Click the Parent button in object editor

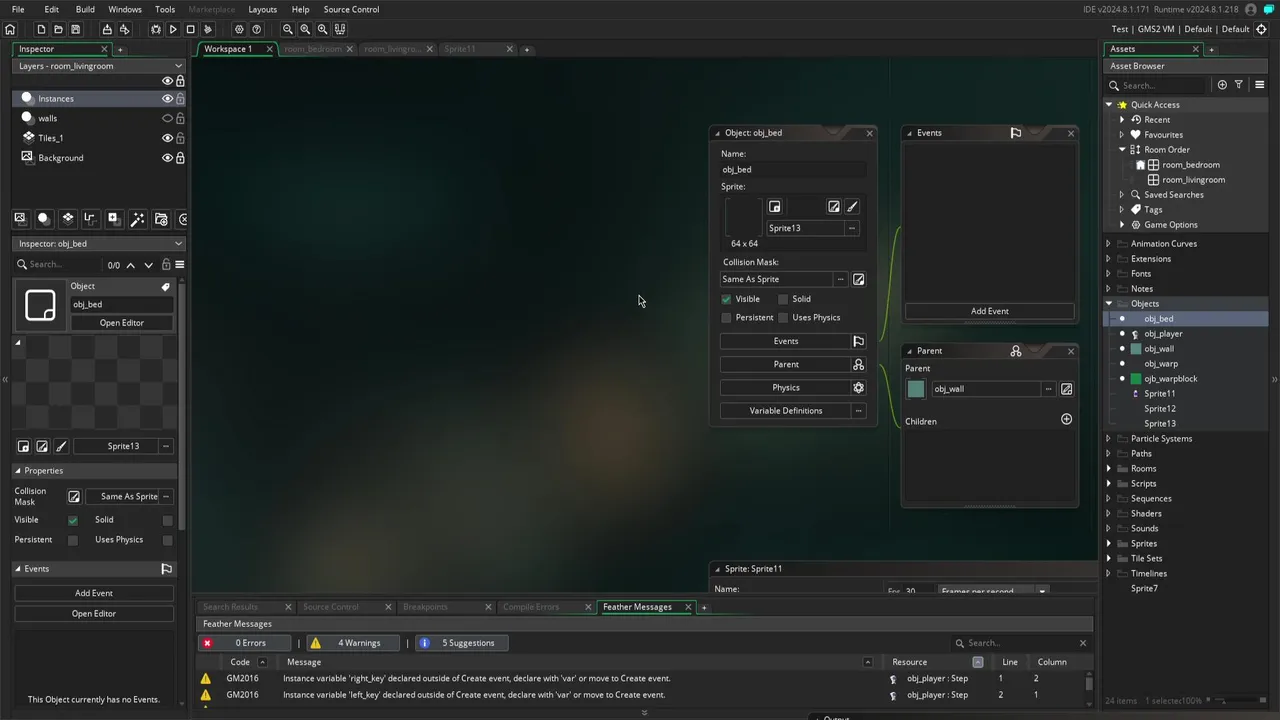tap(786, 364)
